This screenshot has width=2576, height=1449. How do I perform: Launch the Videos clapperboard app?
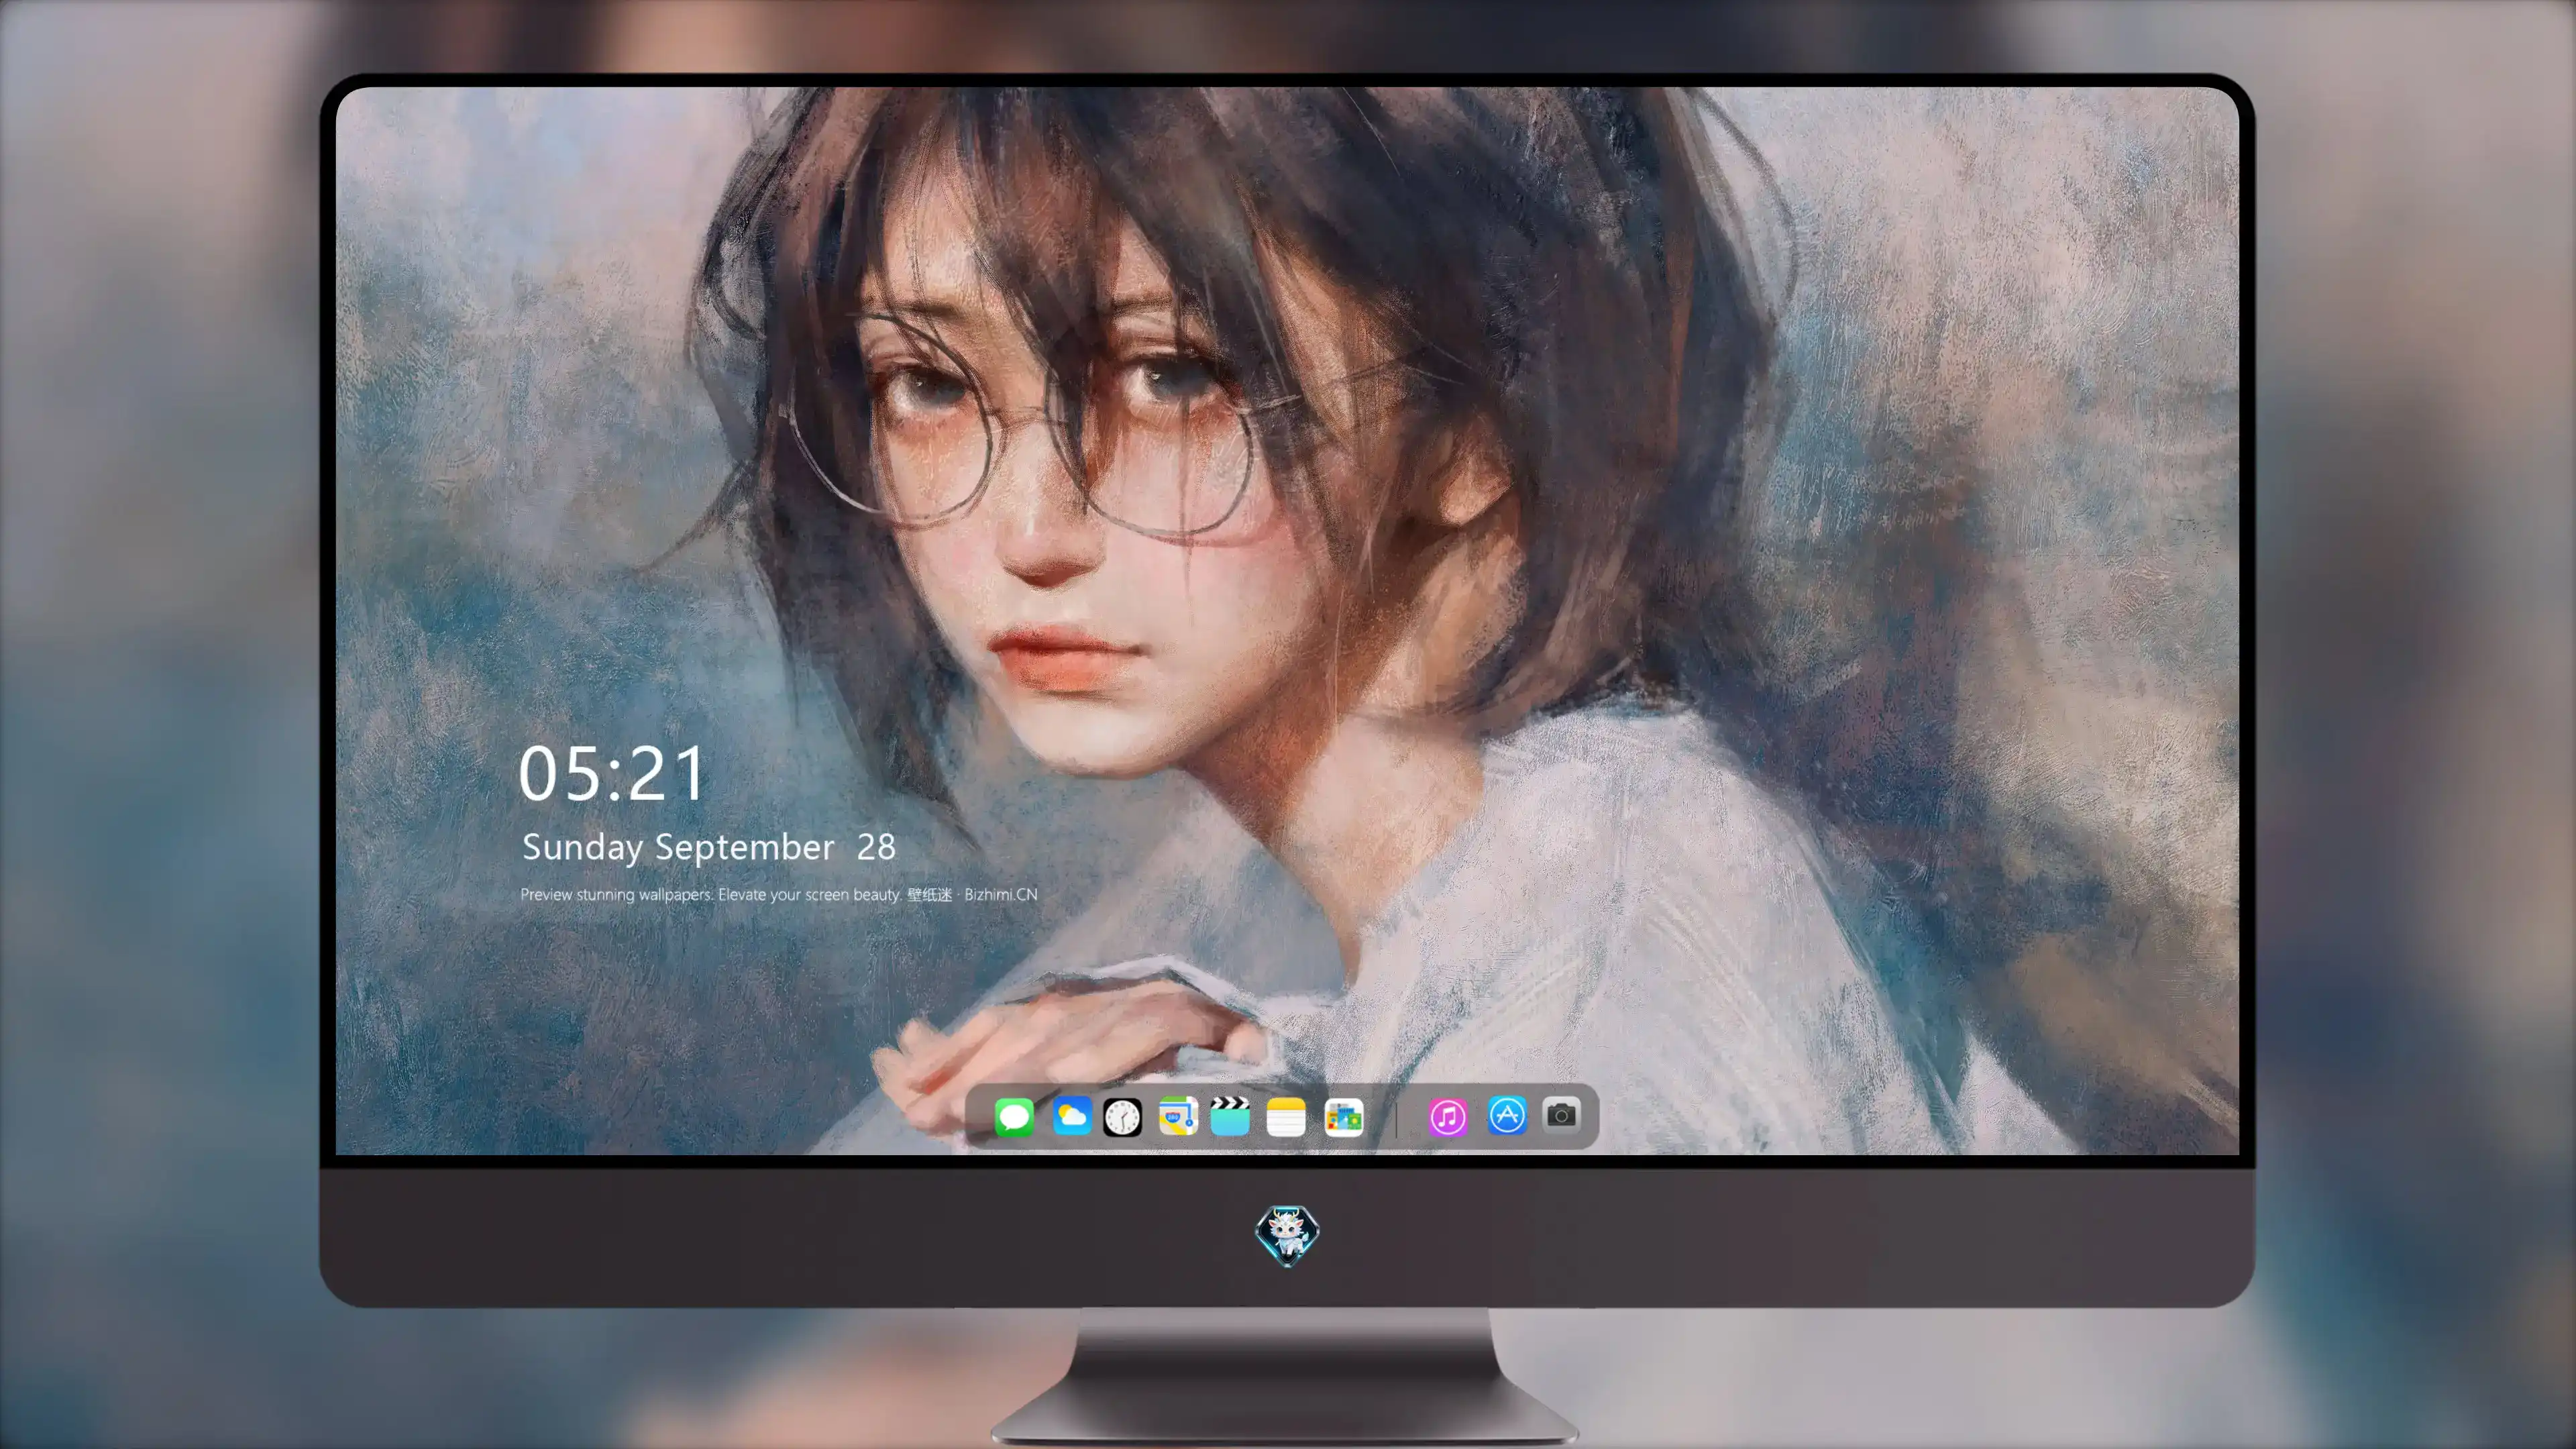point(1230,1116)
